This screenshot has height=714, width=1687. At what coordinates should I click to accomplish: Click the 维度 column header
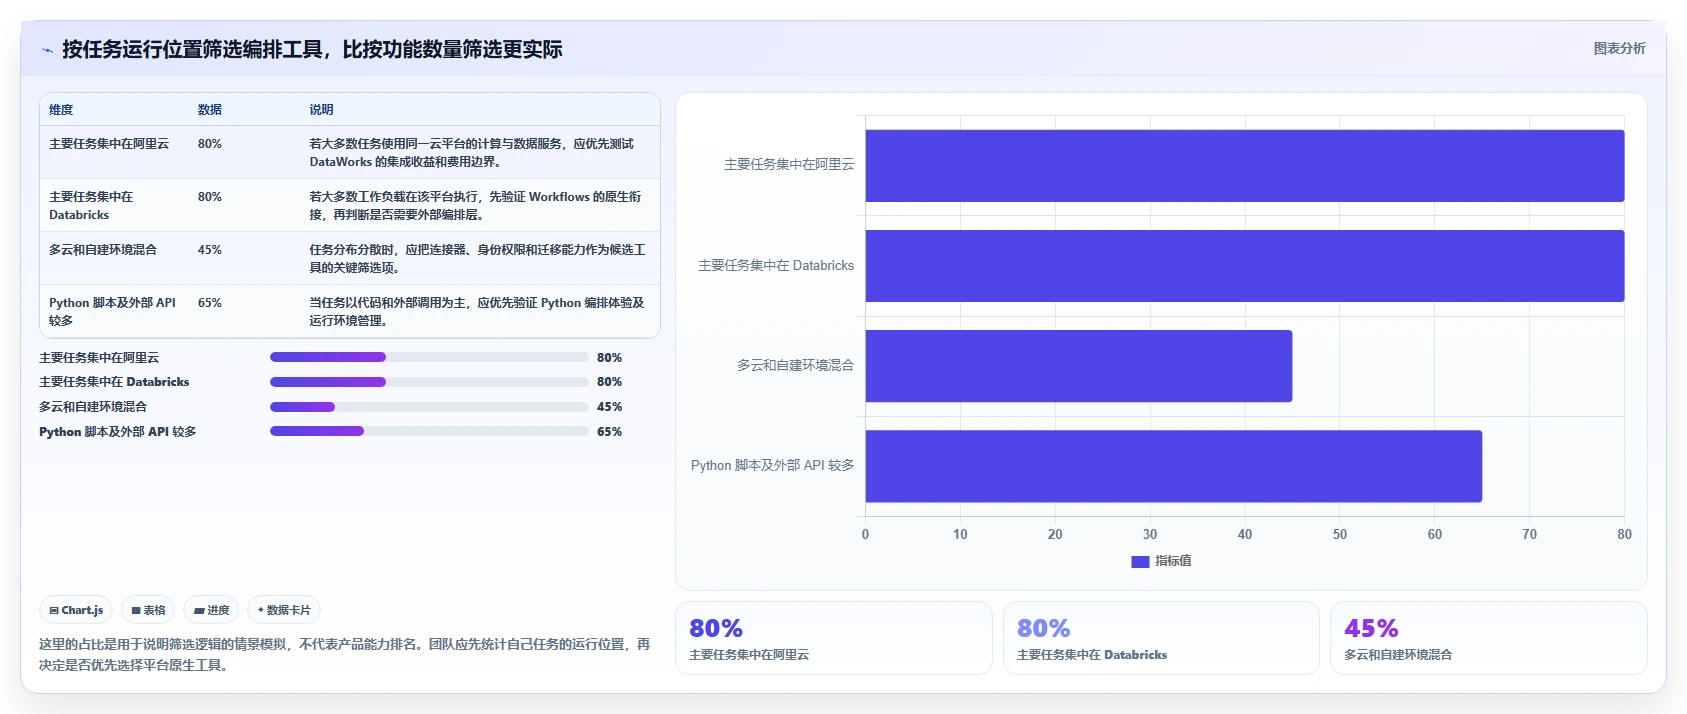pyautogui.click(x=61, y=110)
